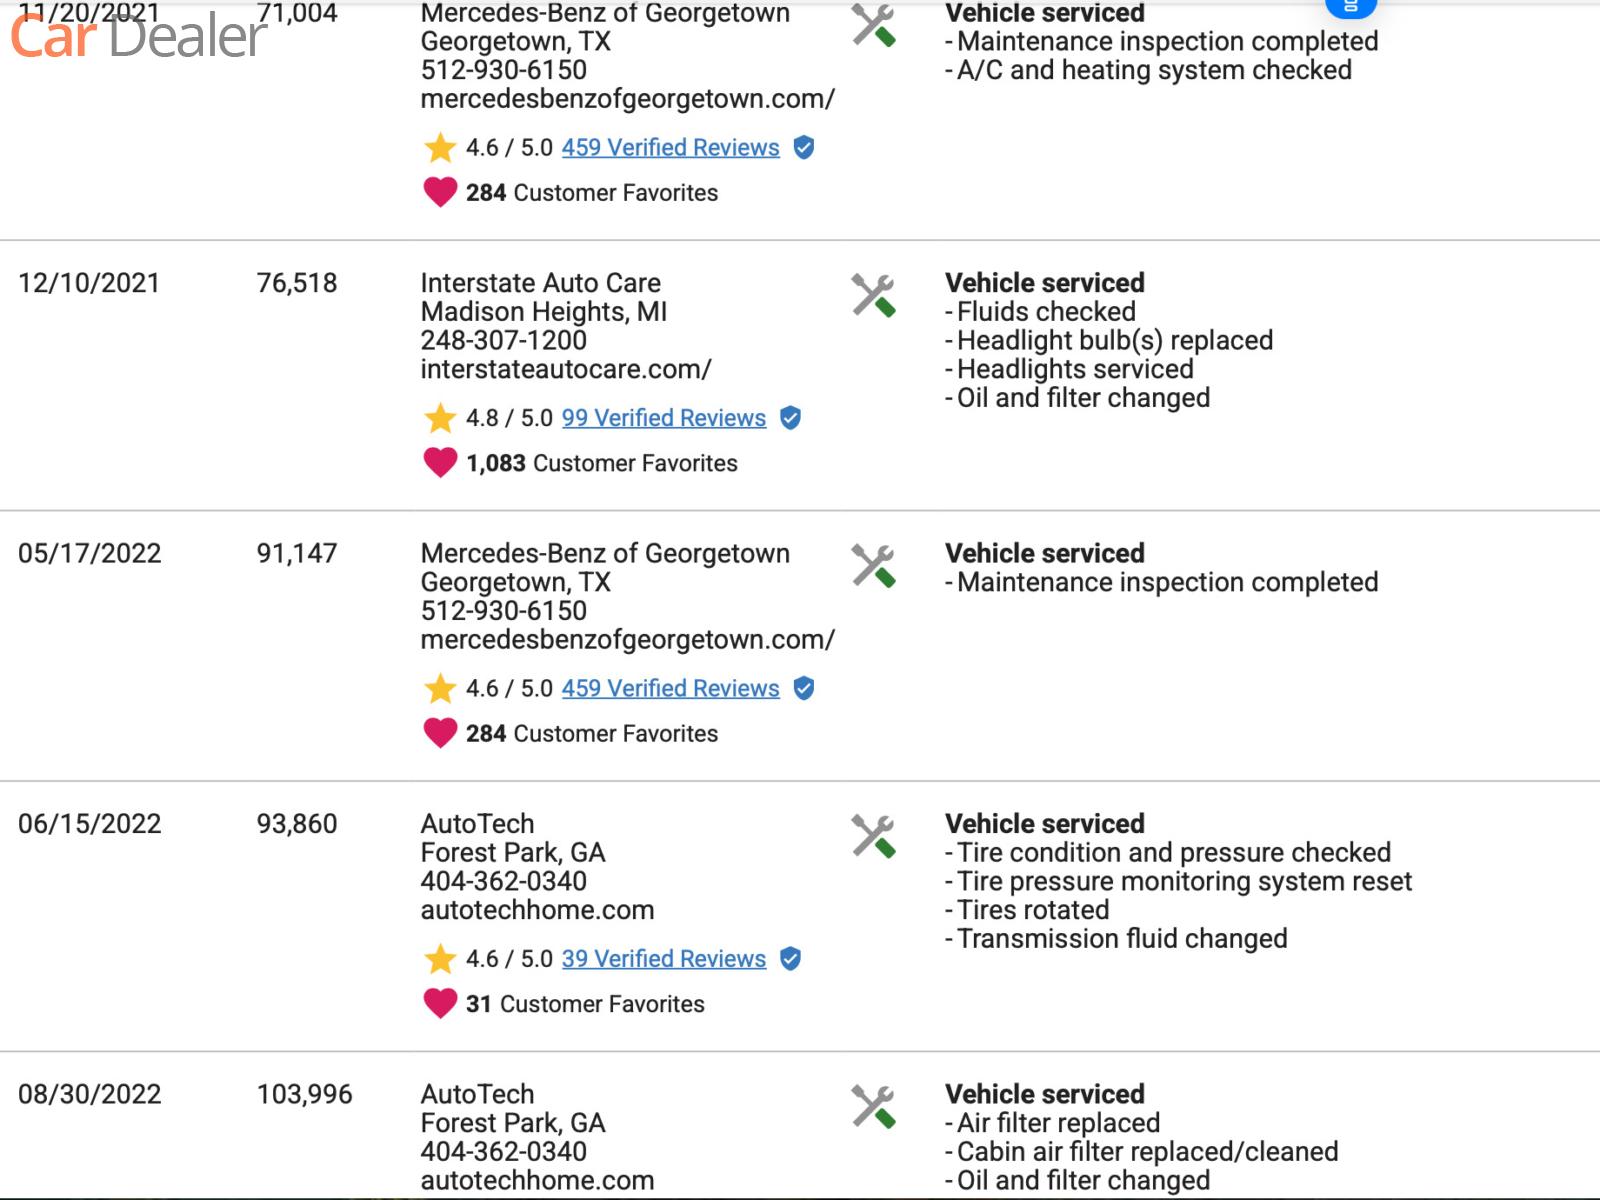Click the heart icon in the 05/17/2022 Mercedes-Benz entry
This screenshot has height=1200, width=1600.
(x=440, y=733)
